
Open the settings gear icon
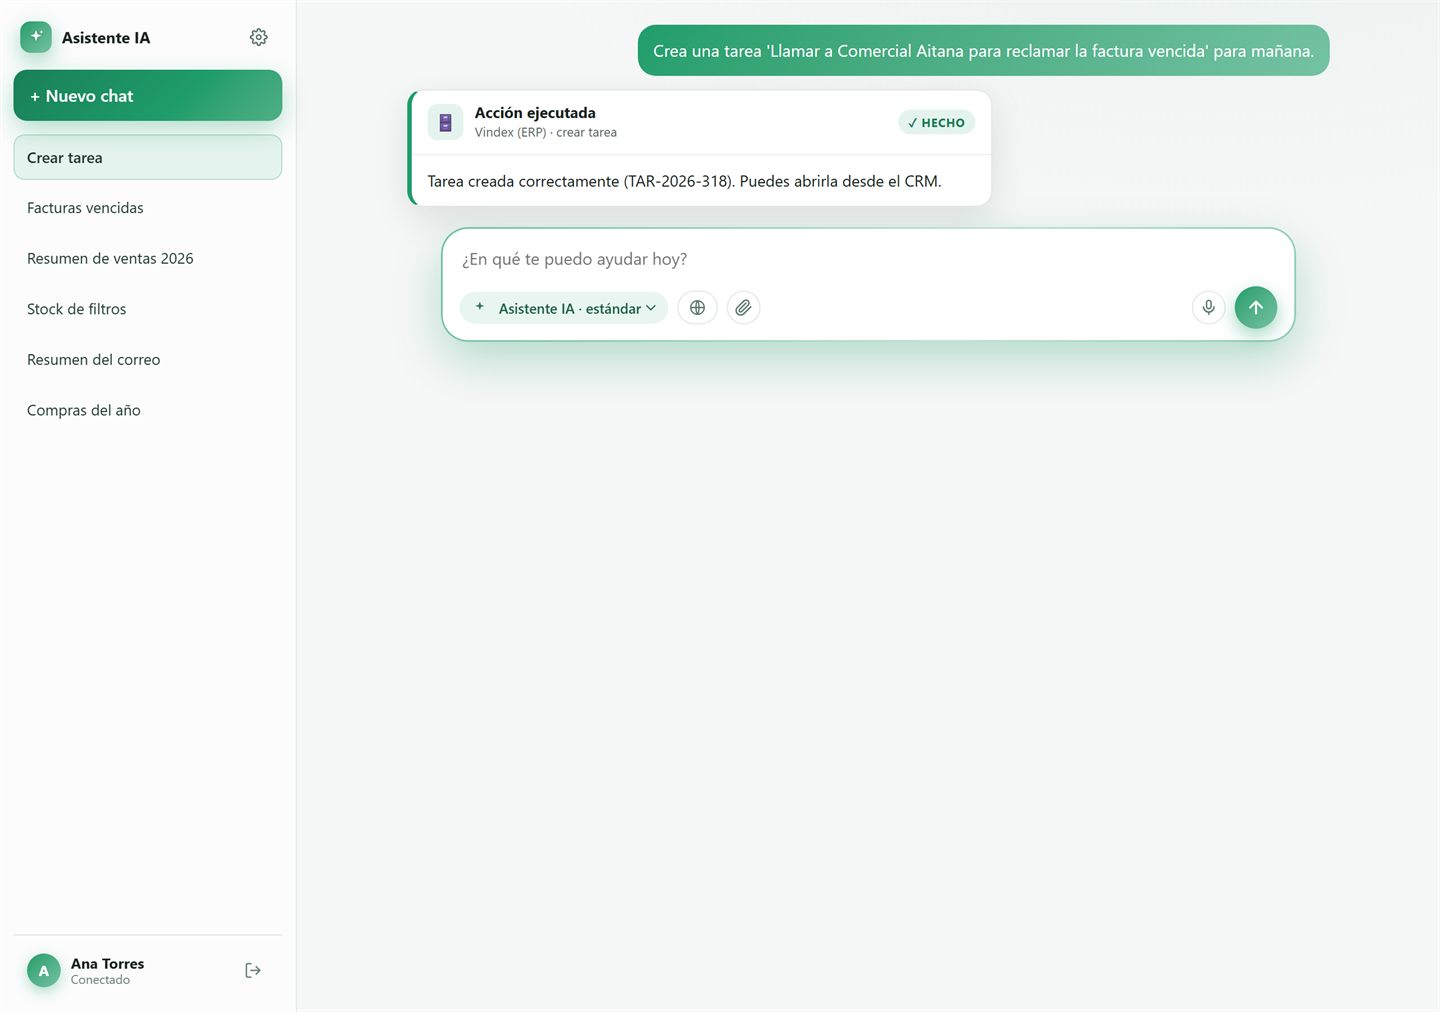pyautogui.click(x=258, y=37)
